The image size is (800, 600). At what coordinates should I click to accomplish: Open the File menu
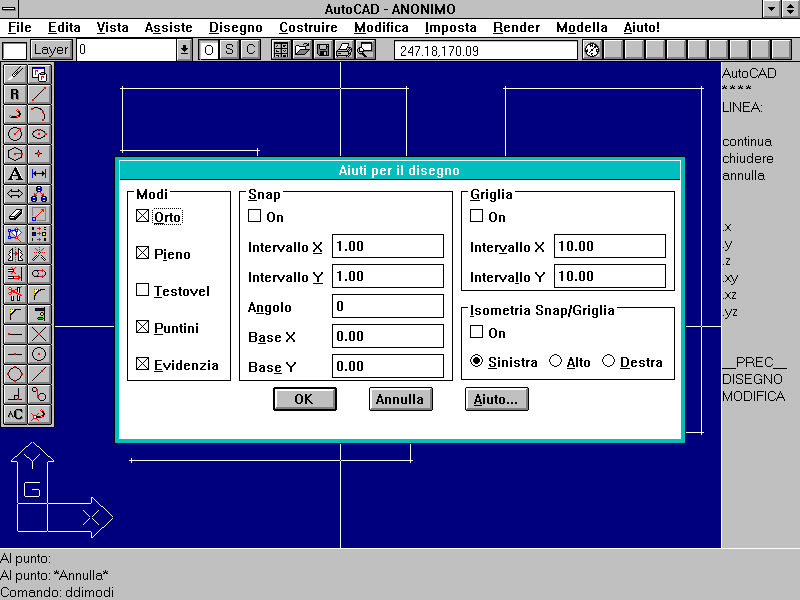[20, 27]
